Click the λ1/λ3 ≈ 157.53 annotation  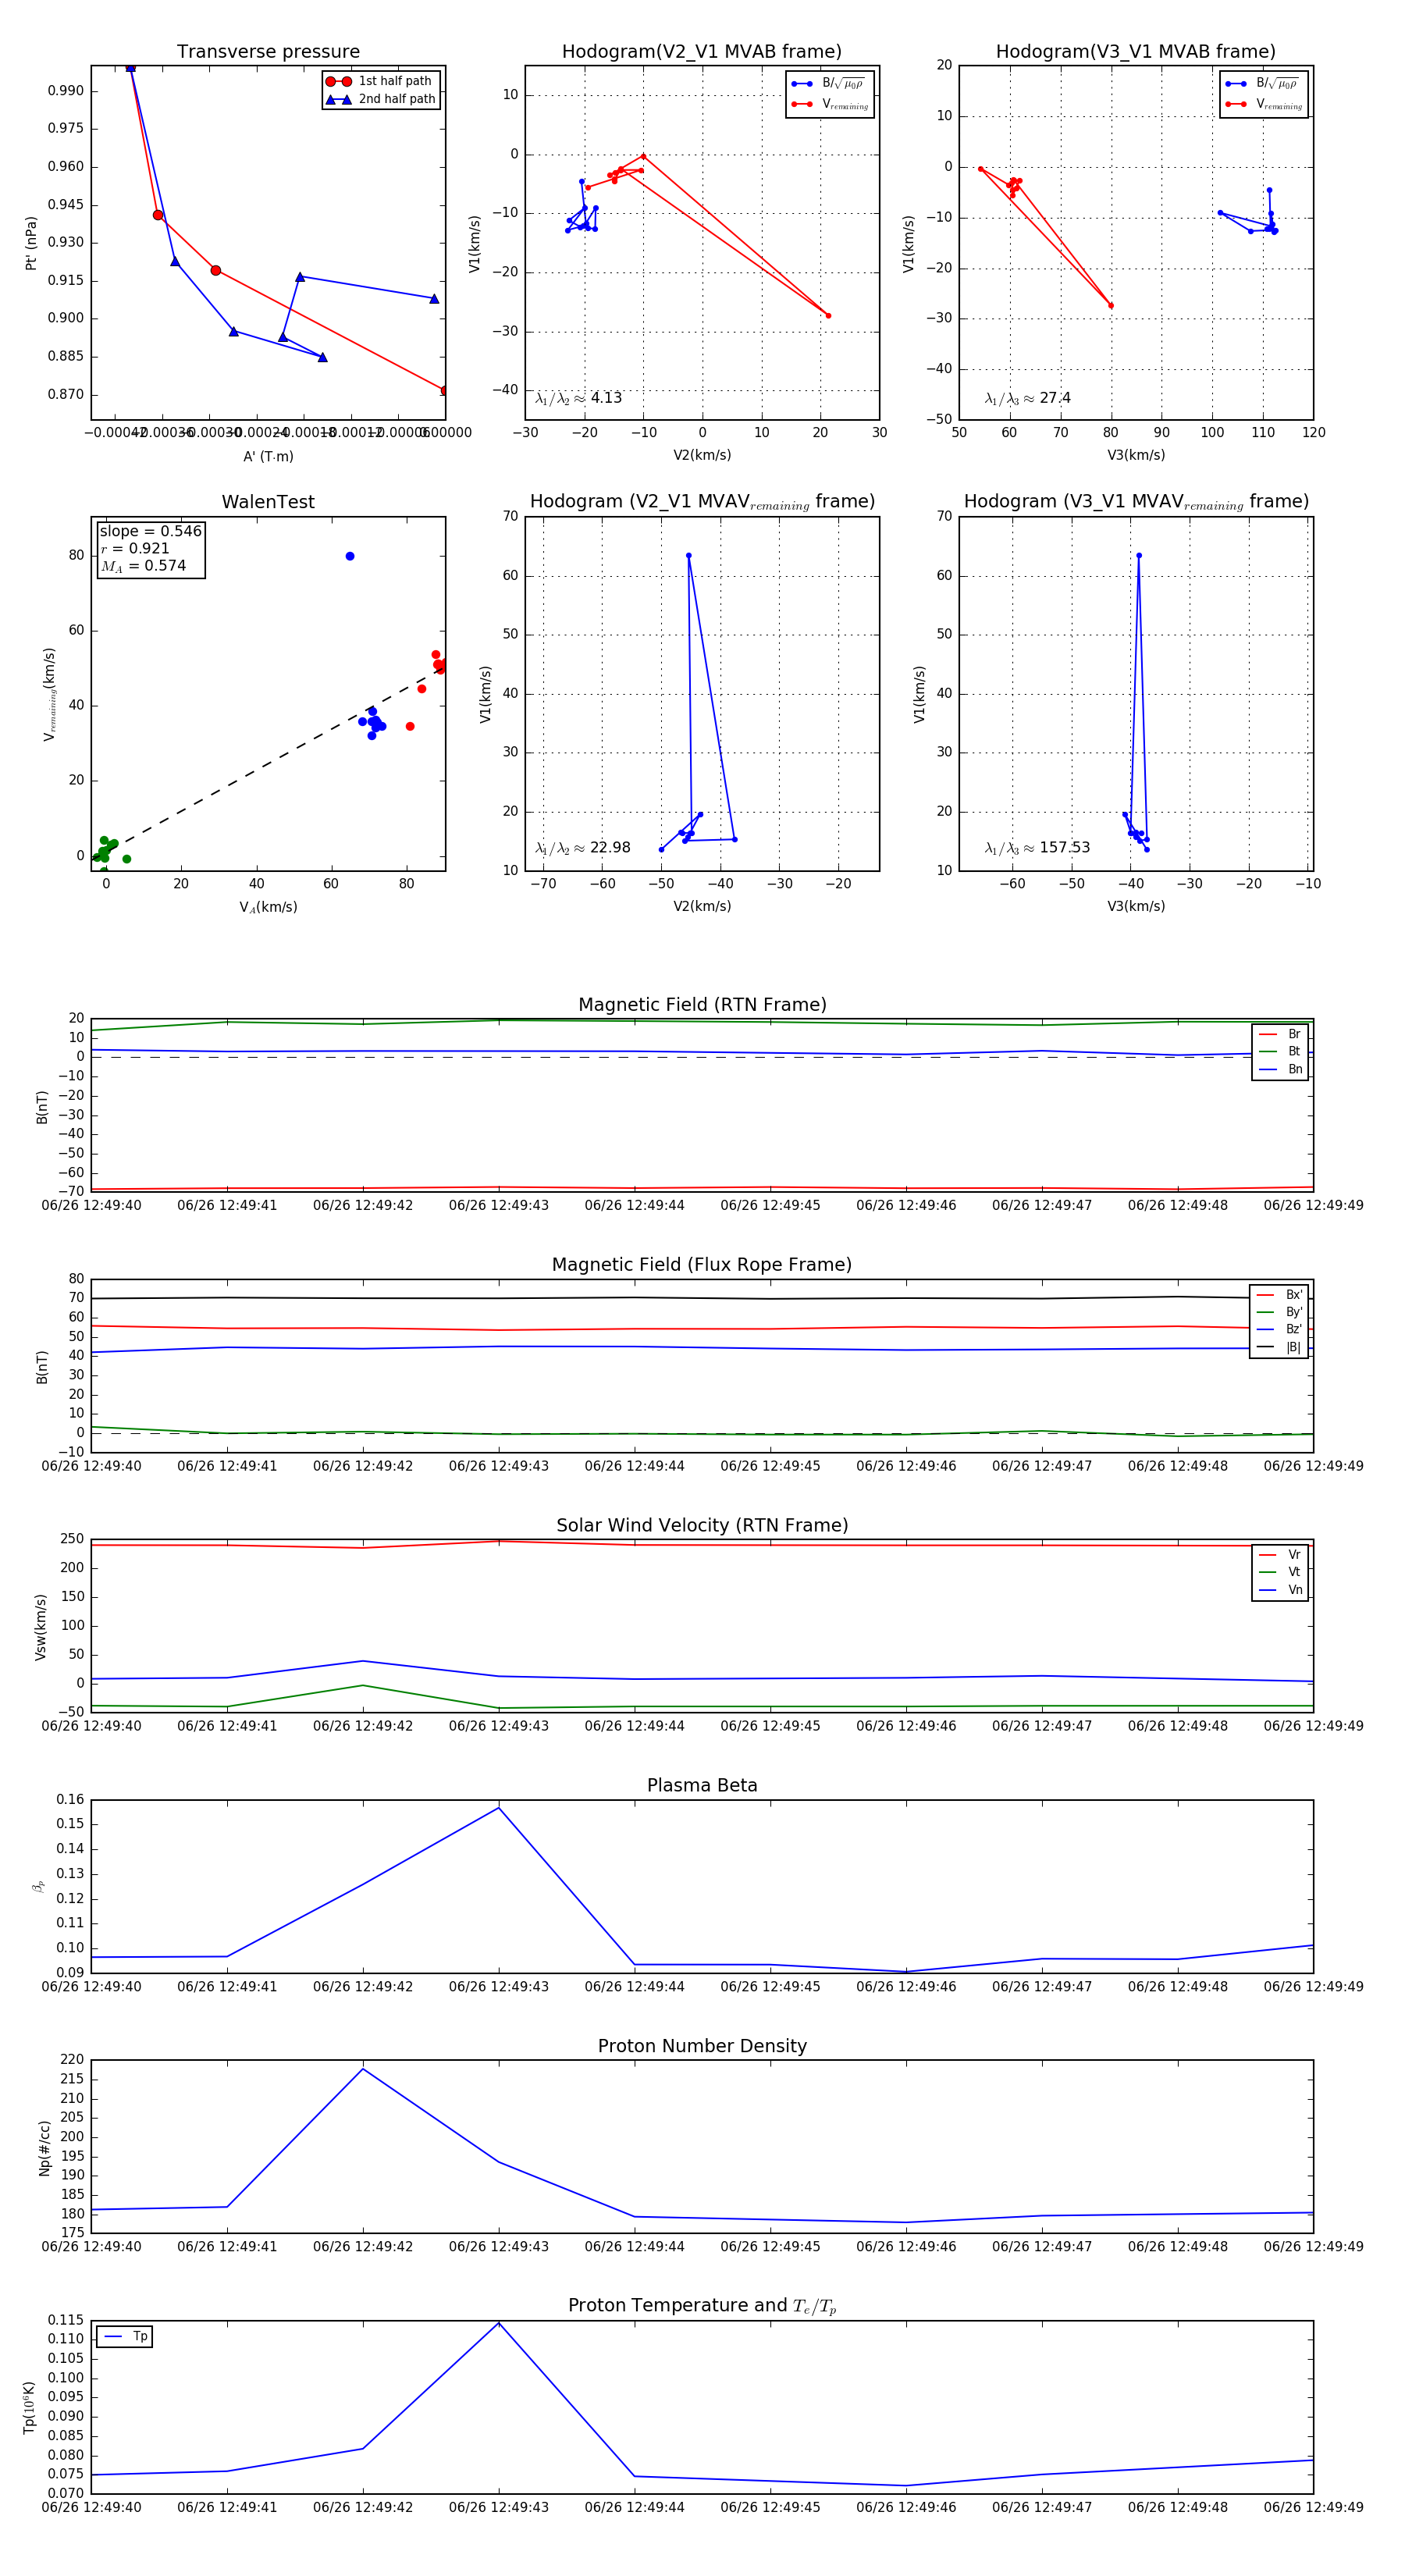click(x=1037, y=848)
